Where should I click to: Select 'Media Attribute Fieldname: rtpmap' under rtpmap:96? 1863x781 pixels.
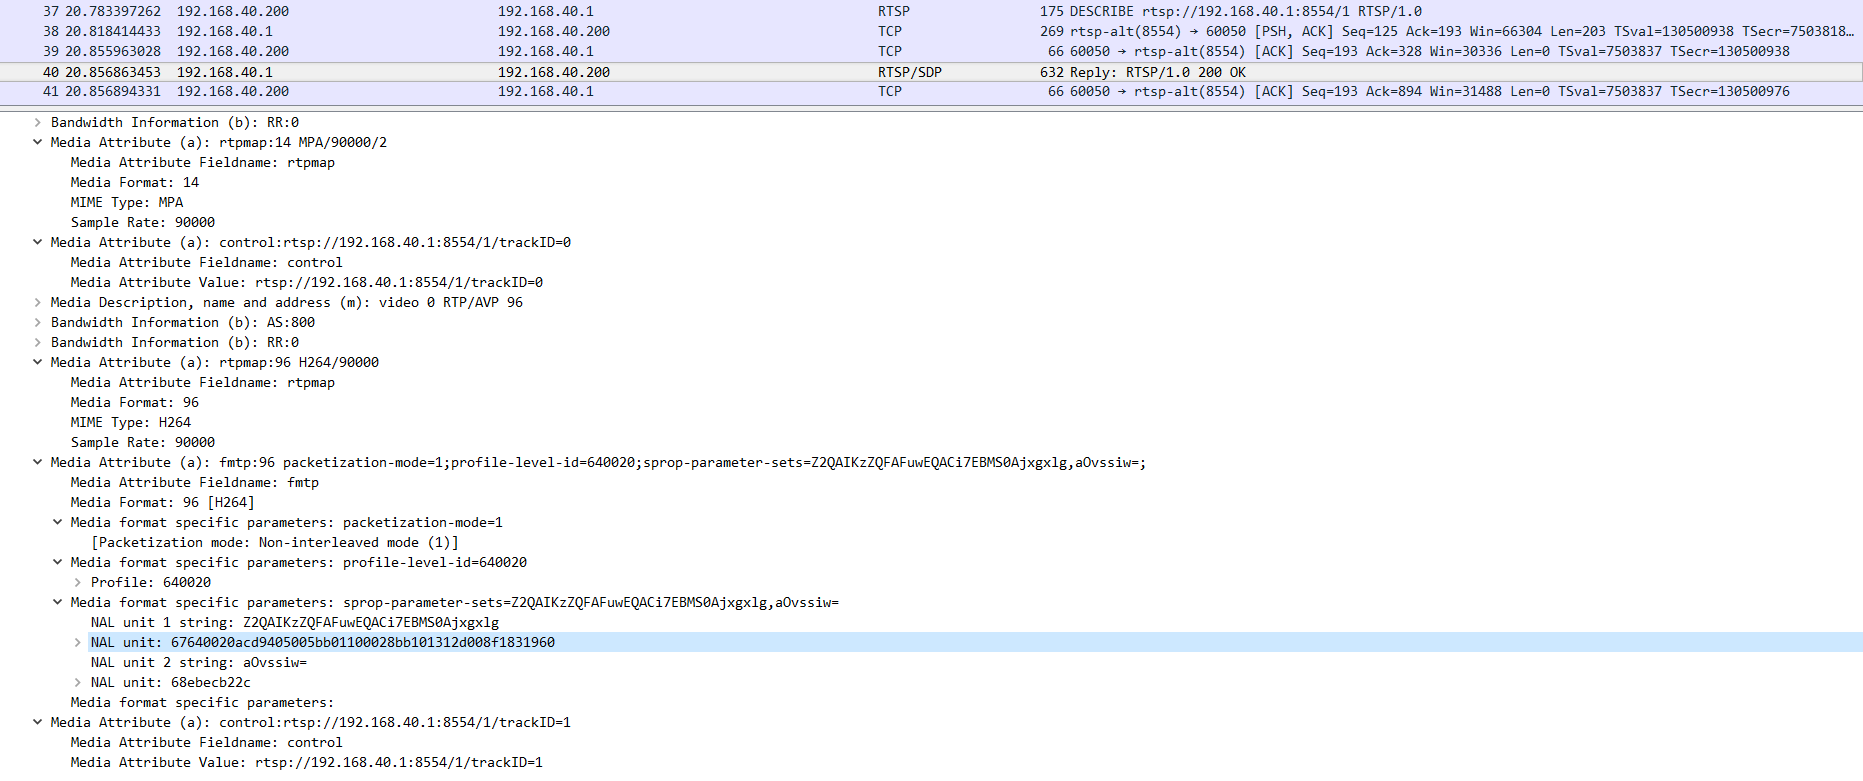[203, 382]
